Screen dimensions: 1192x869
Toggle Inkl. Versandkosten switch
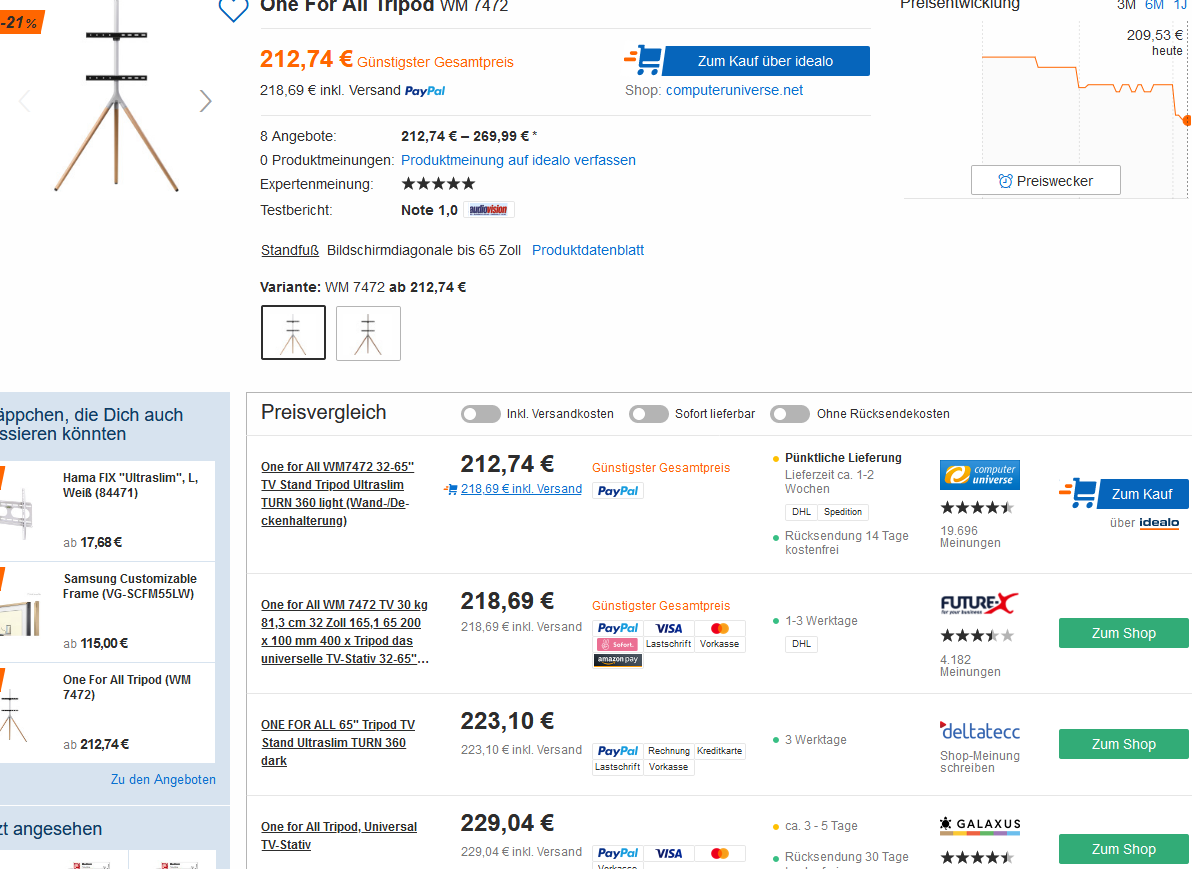click(x=481, y=414)
